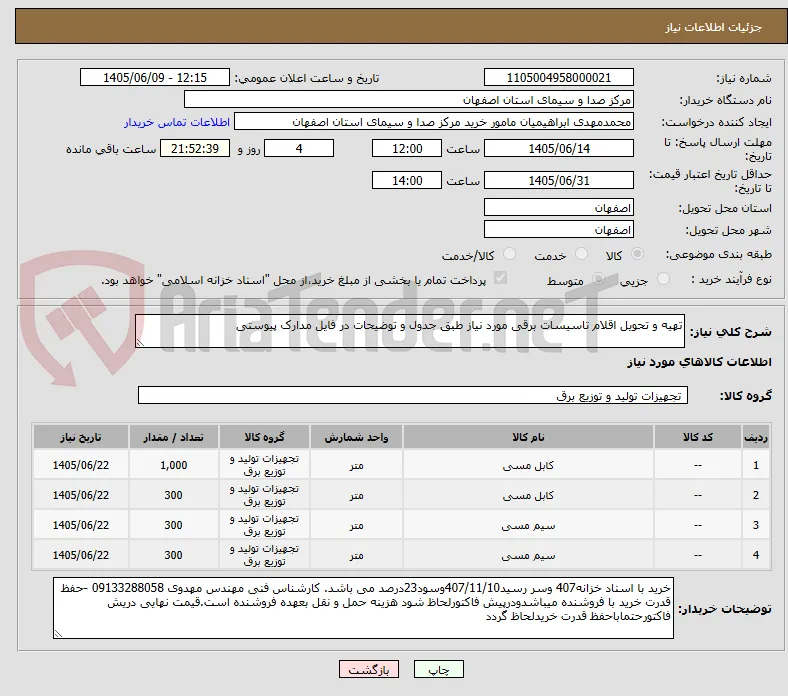Click سیم مسی in row 4
The height and width of the screenshot is (696, 788).
[528, 556]
